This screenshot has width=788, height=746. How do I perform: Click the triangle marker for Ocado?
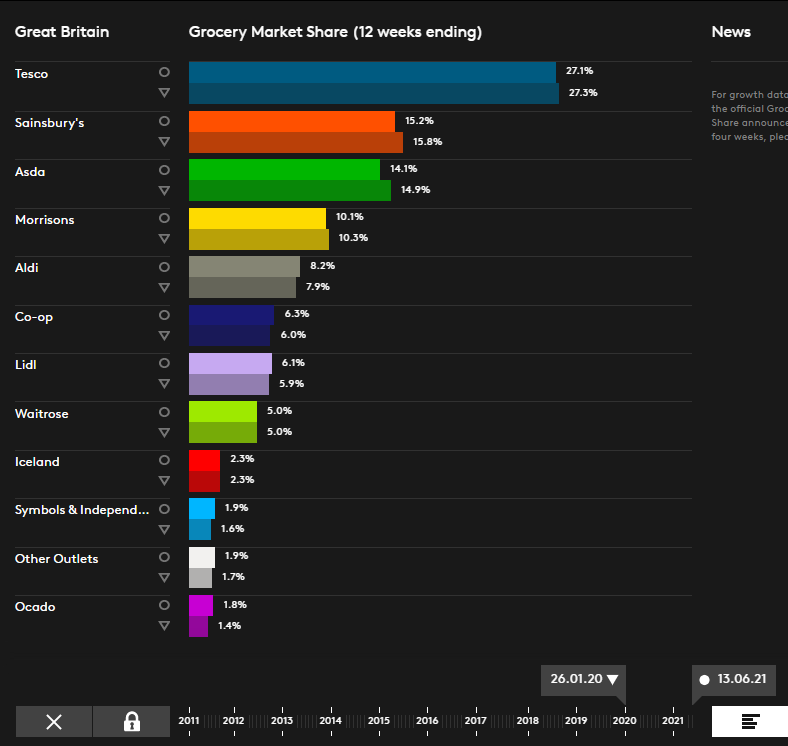click(164, 626)
